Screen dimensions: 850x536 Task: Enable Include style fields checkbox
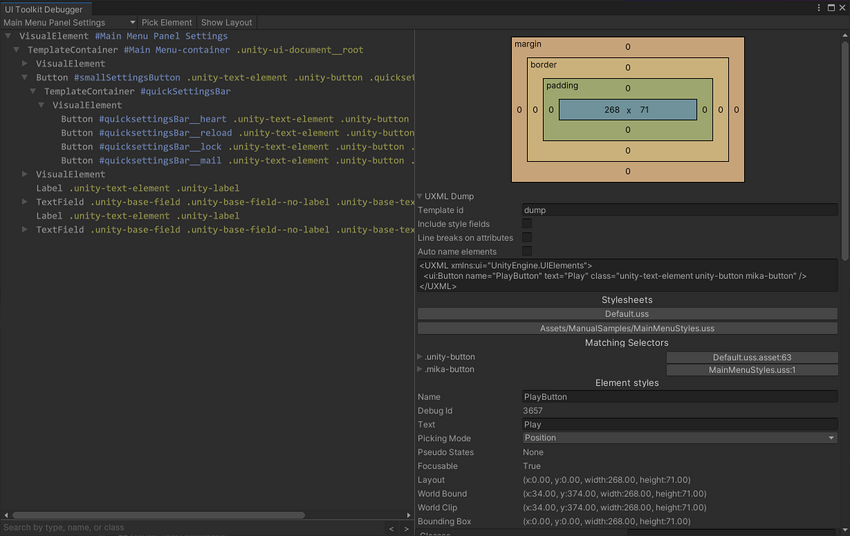pyautogui.click(x=527, y=224)
